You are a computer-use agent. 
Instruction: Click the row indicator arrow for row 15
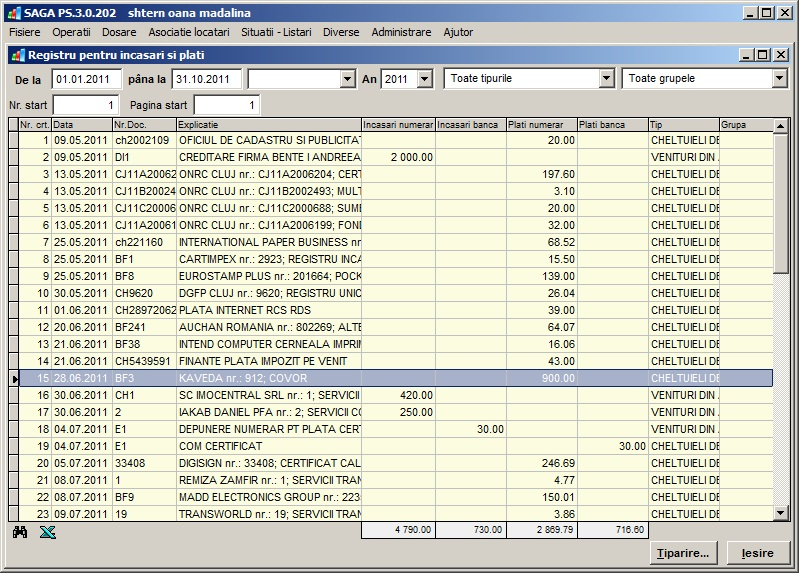click(14, 378)
